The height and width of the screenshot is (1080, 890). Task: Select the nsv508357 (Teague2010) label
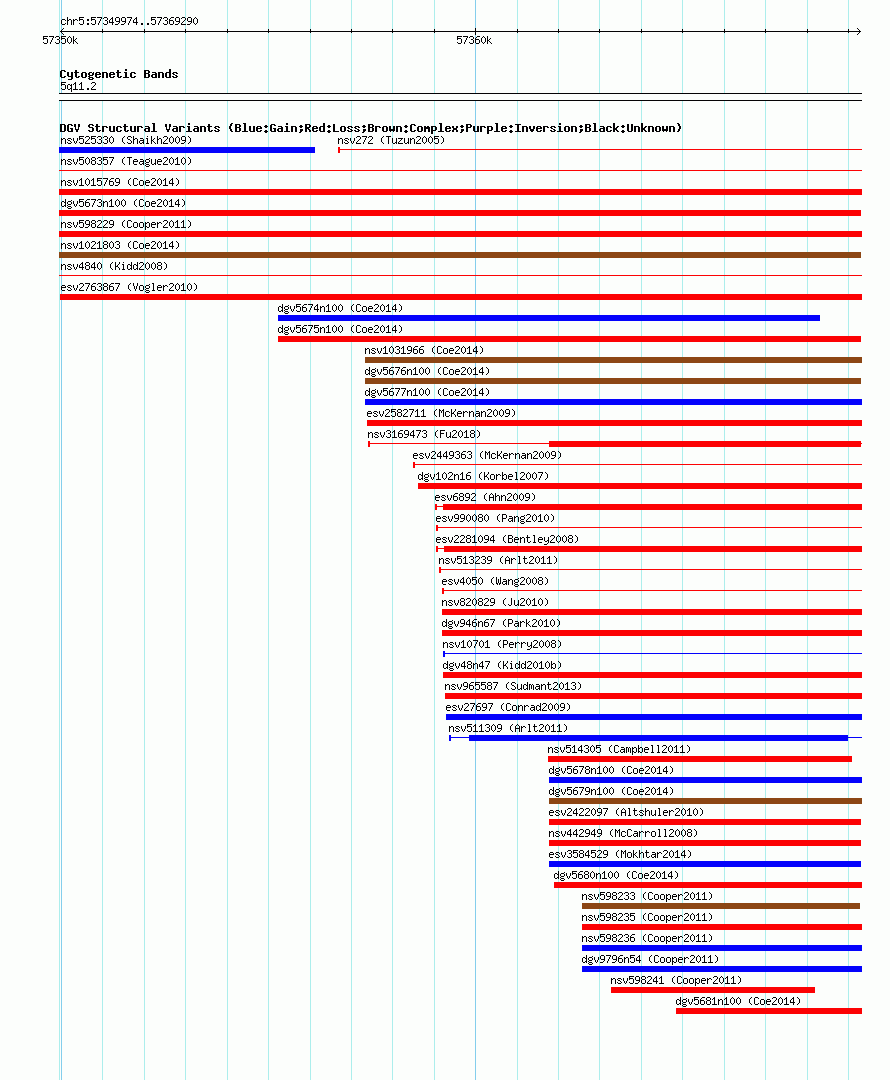point(126,161)
